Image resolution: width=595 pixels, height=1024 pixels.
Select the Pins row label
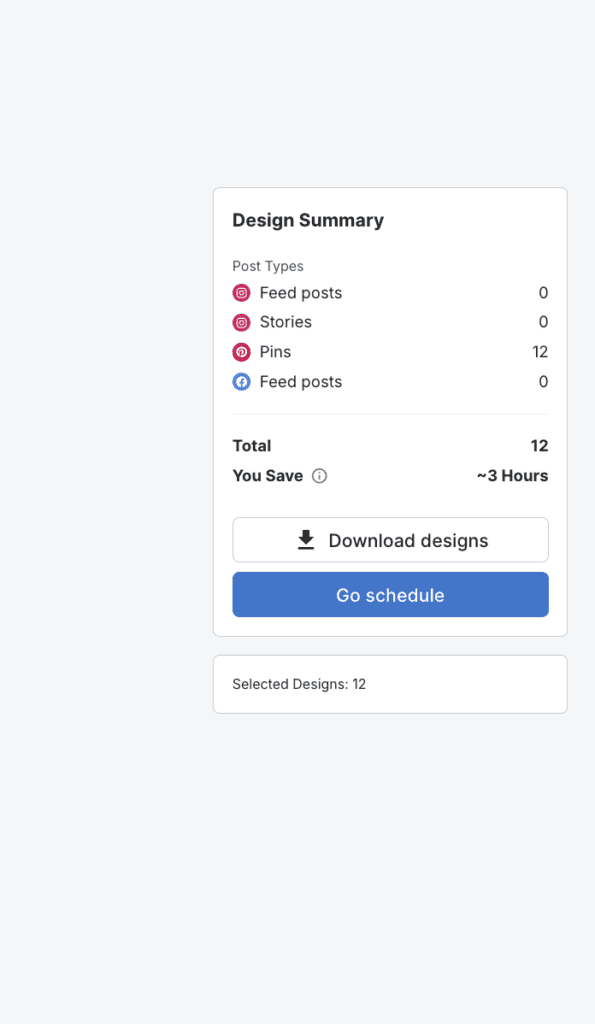click(277, 352)
